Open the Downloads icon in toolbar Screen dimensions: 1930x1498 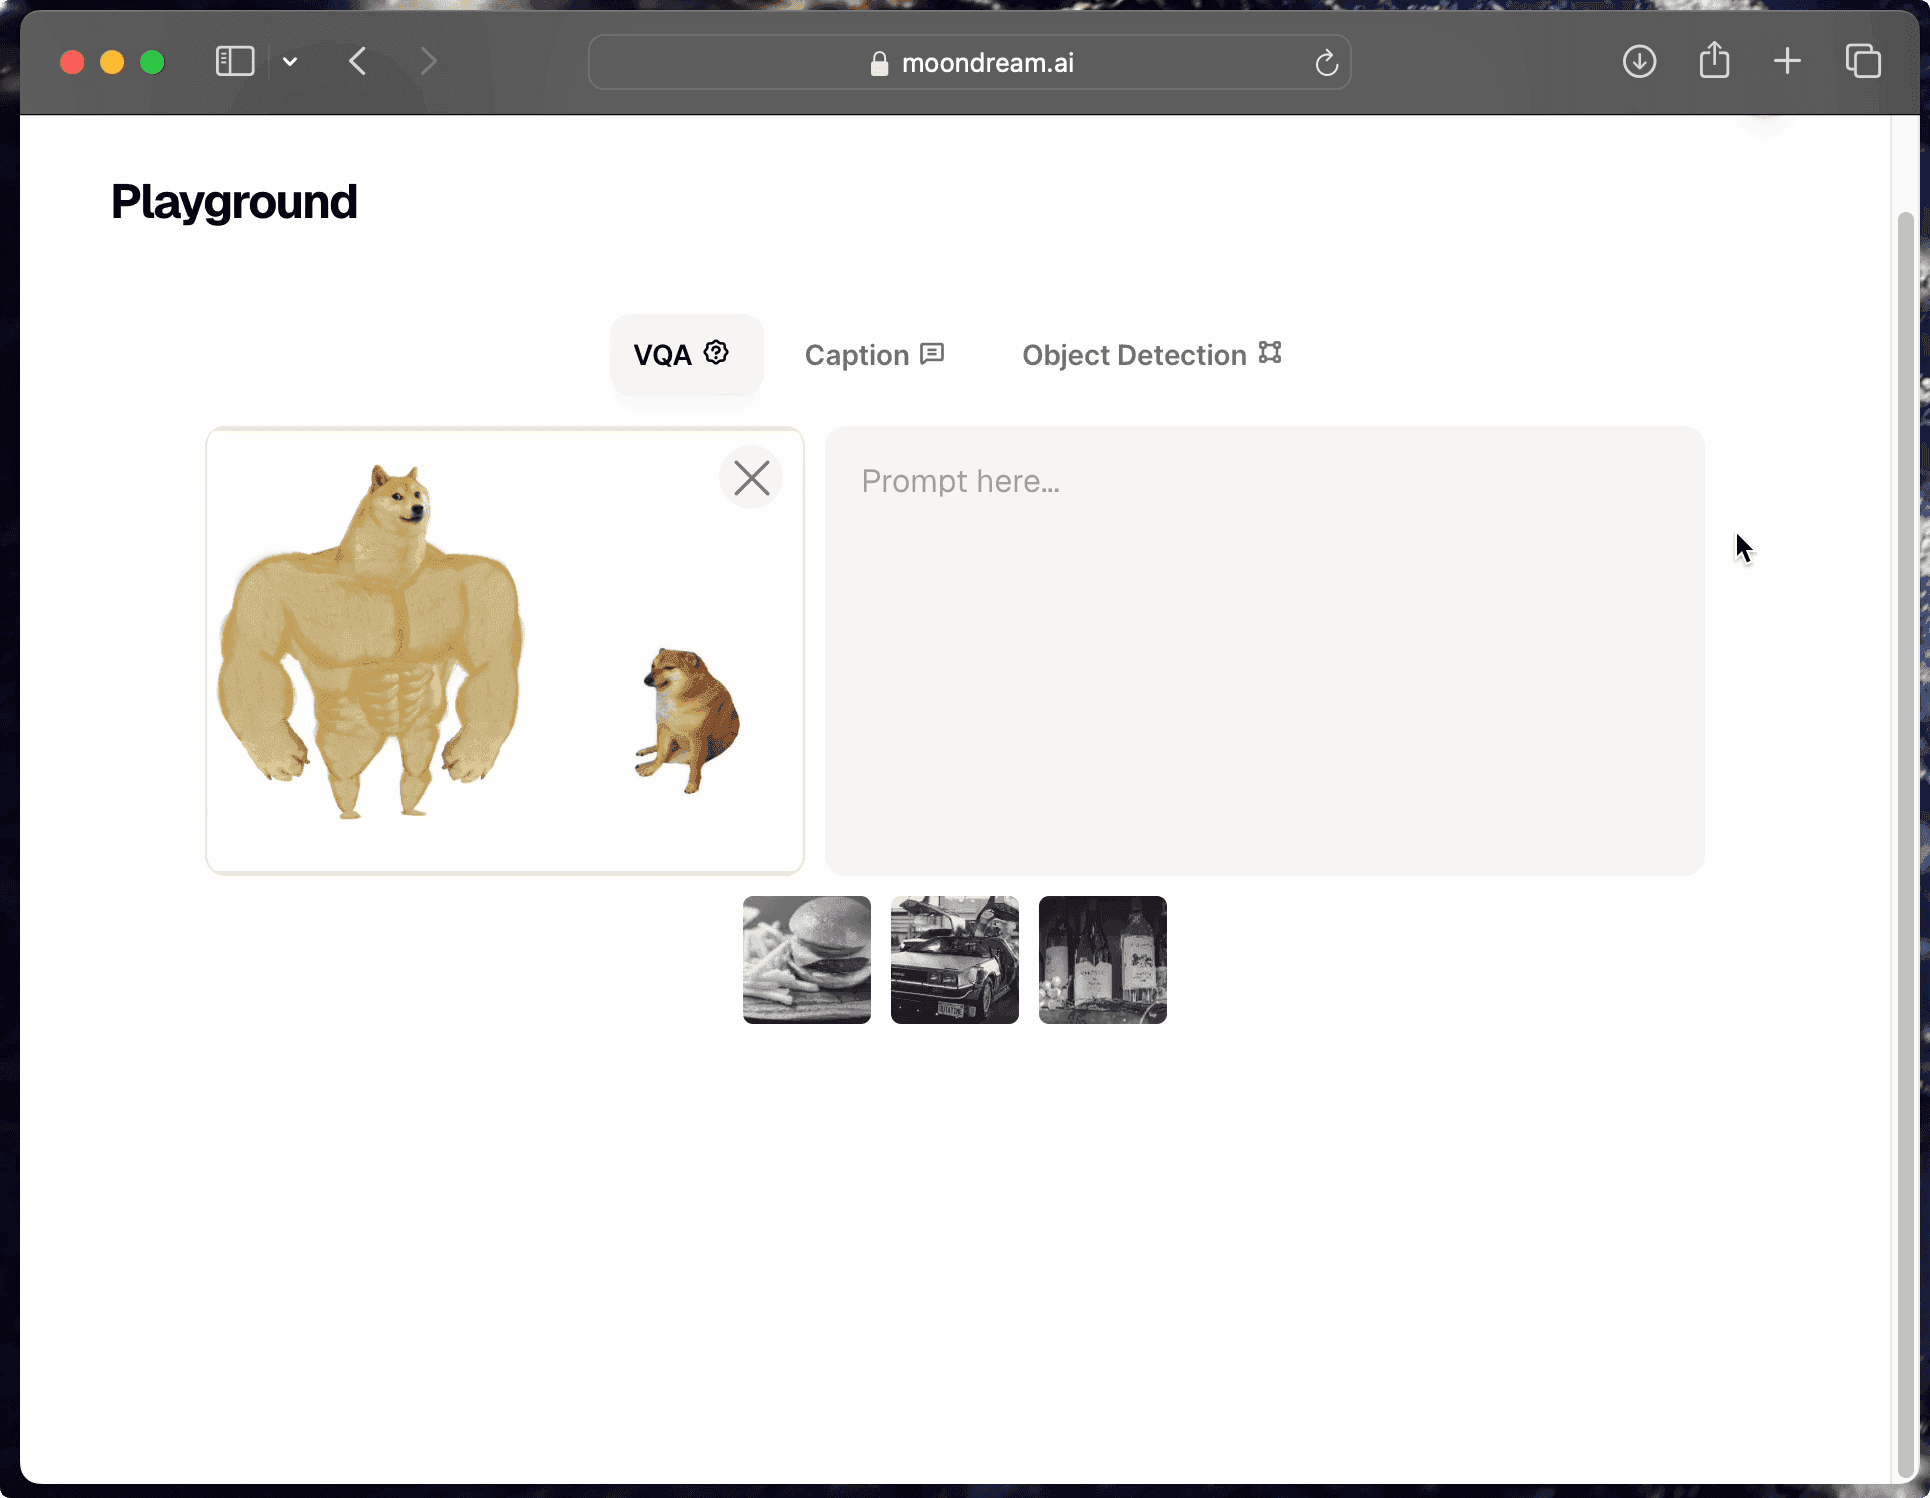tap(1639, 61)
